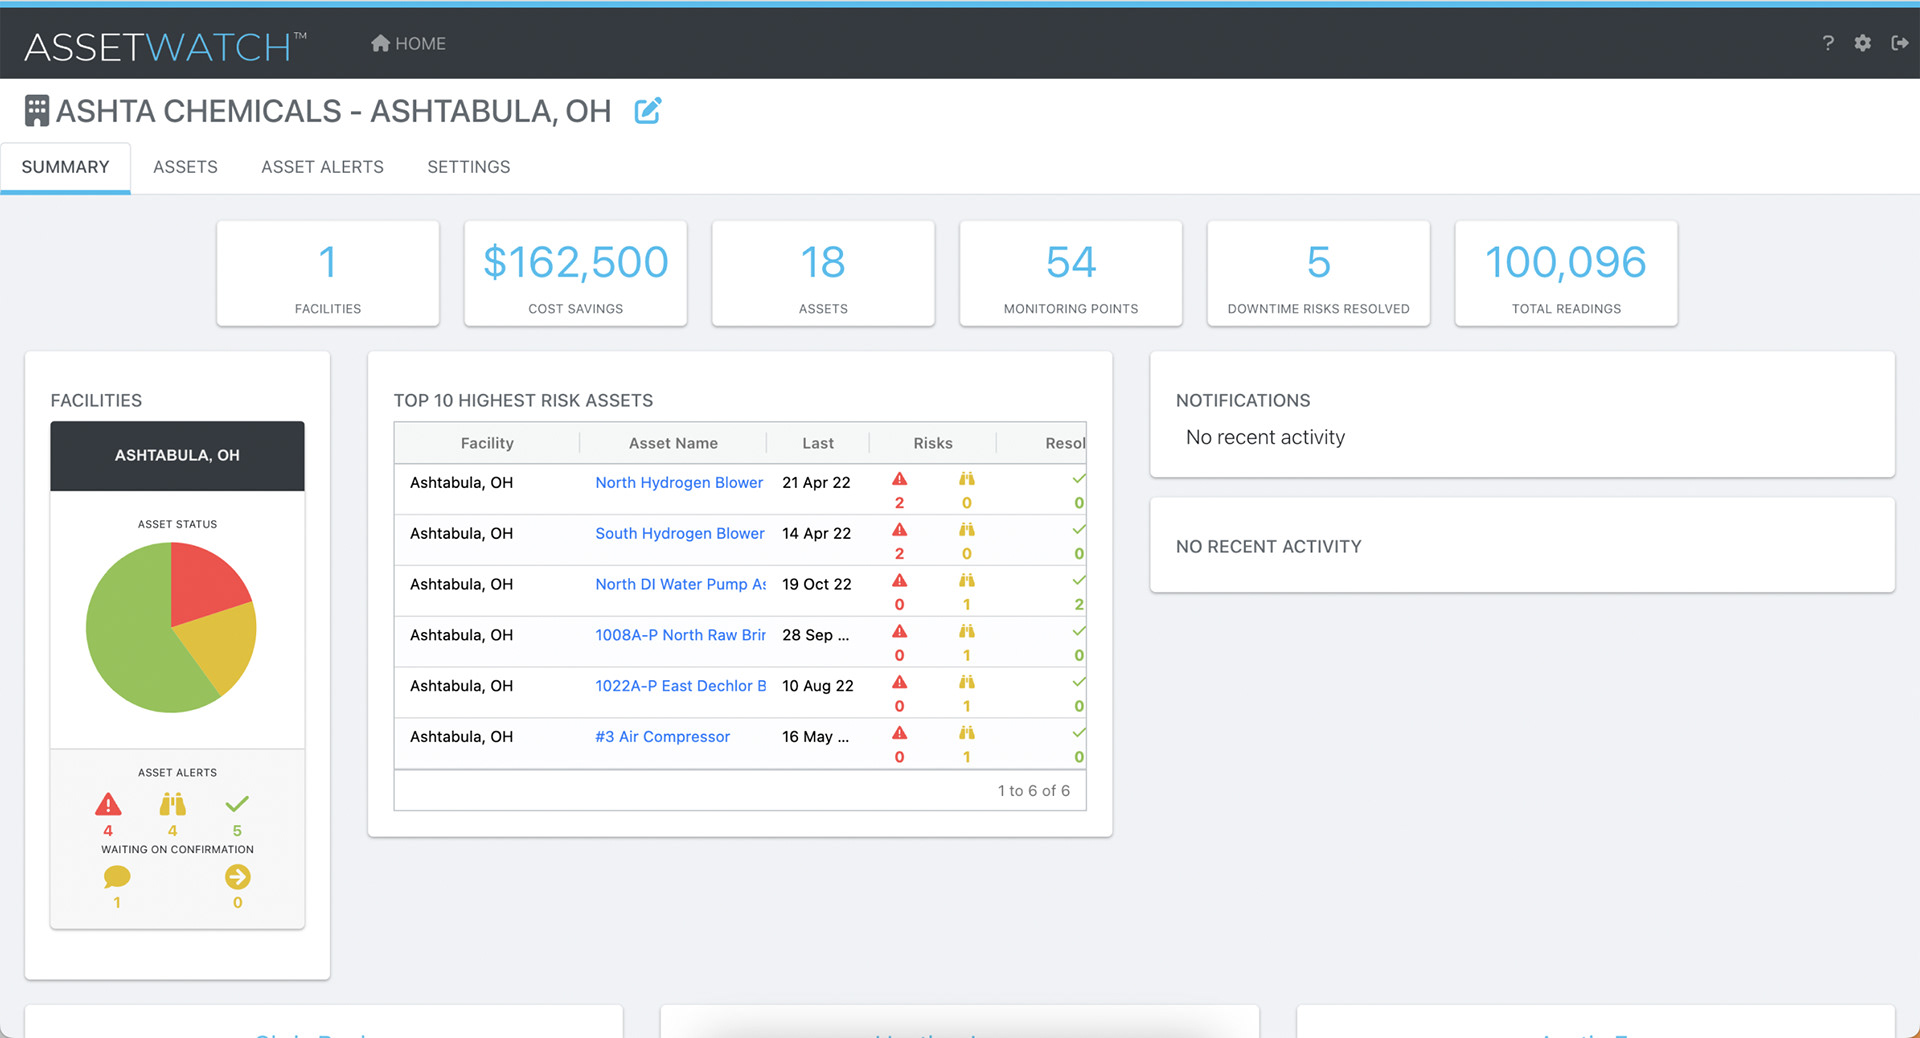
Task: Click the logout icon in header
Action: click(1900, 43)
